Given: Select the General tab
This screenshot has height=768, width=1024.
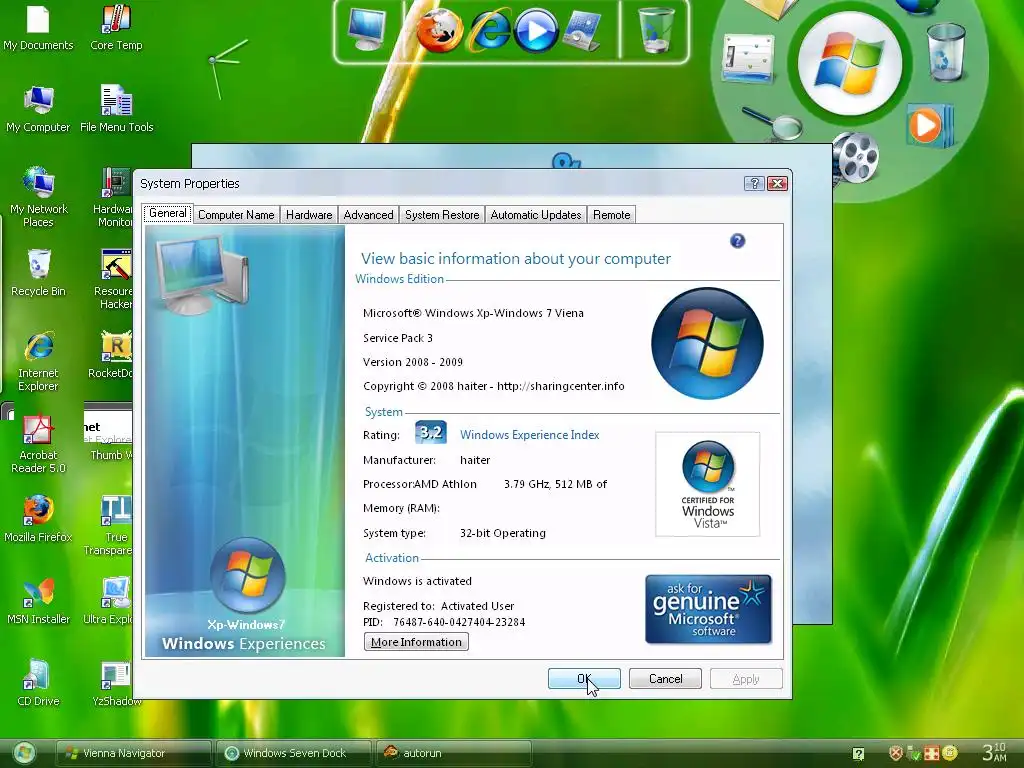Looking at the screenshot, I should 168,213.
